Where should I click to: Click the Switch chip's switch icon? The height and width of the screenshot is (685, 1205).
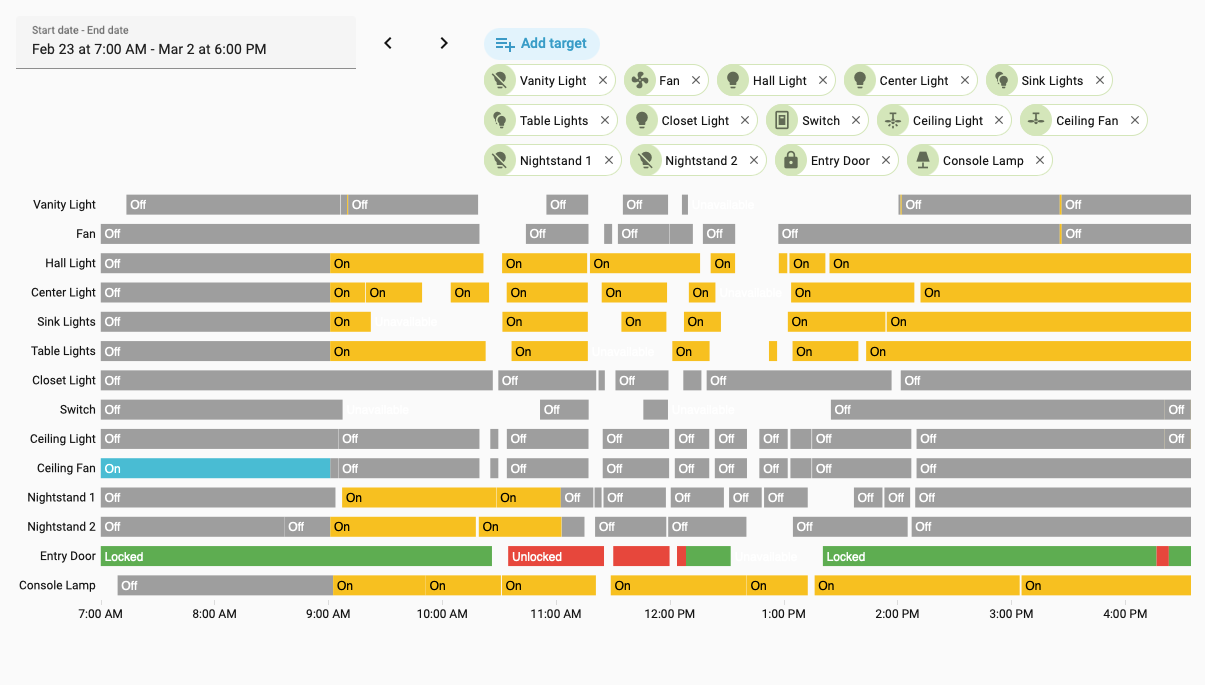coord(782,121)
